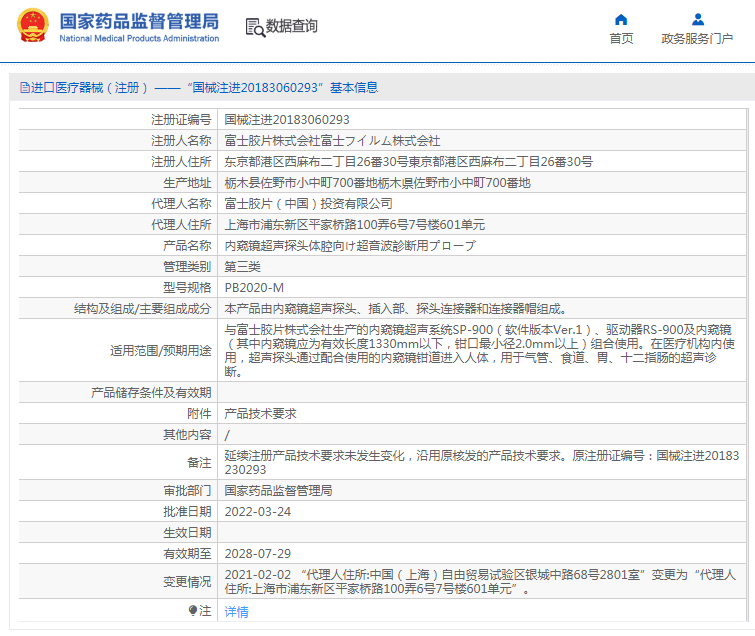Click 国家药品监督管理局 site title
This screenshot has height=636, width=755.
pos(139,21)
